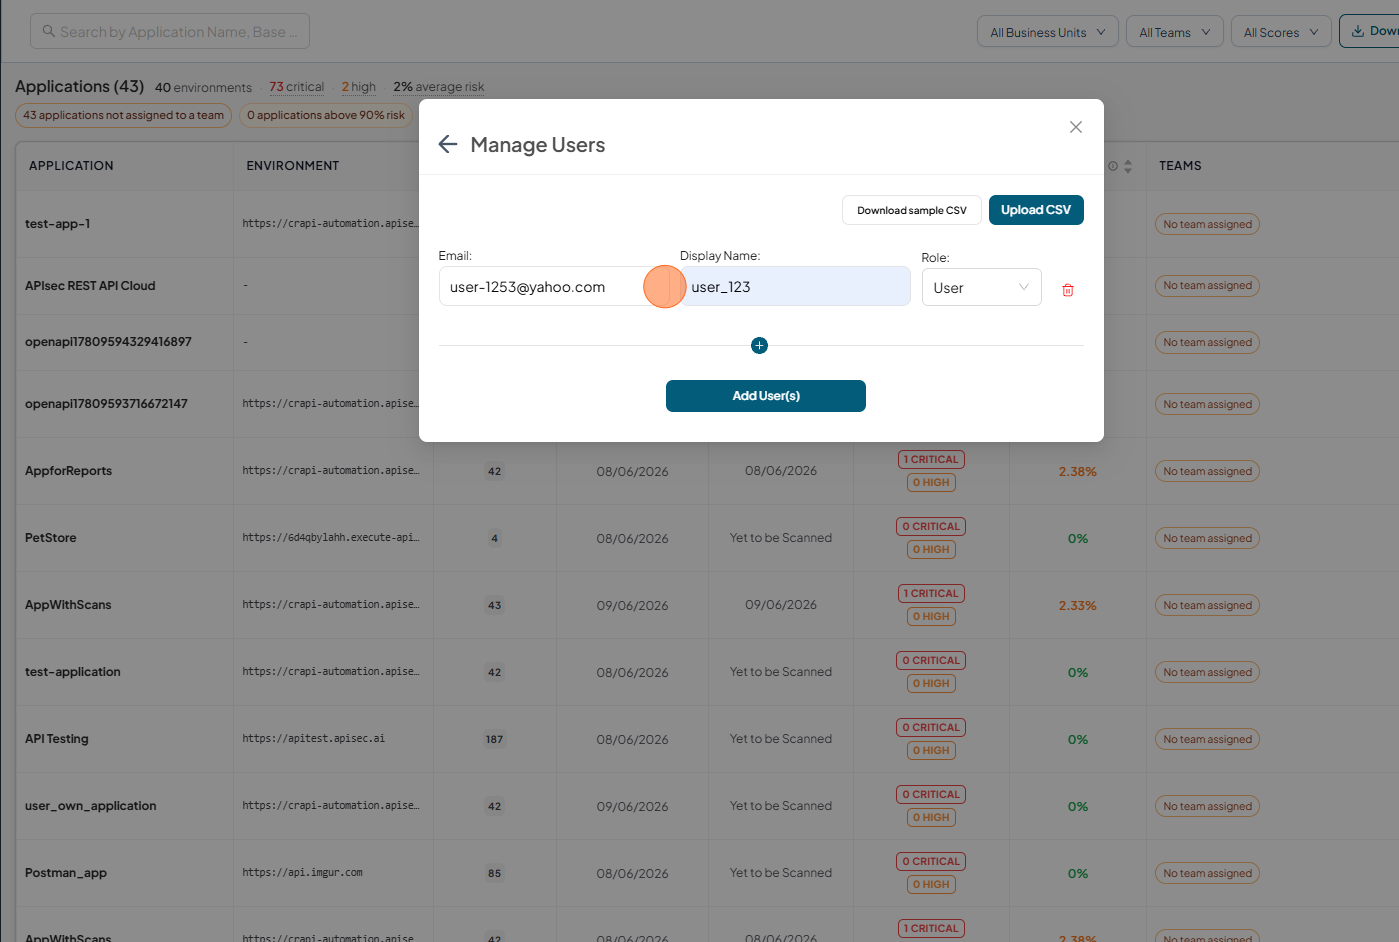The image size is (1399, 942).
Task: Open the Role dropdown
Action: 982,288
